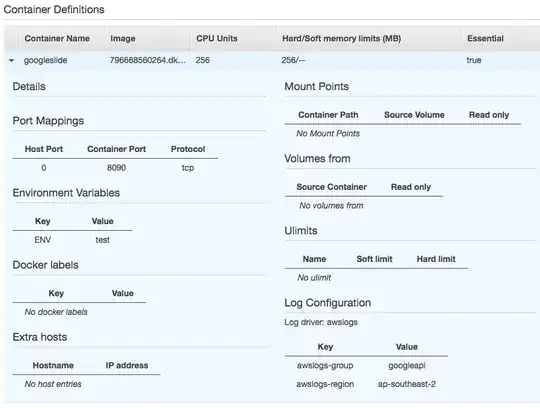
Task: Select the awslogs-group key
Action: click(325, 366)
